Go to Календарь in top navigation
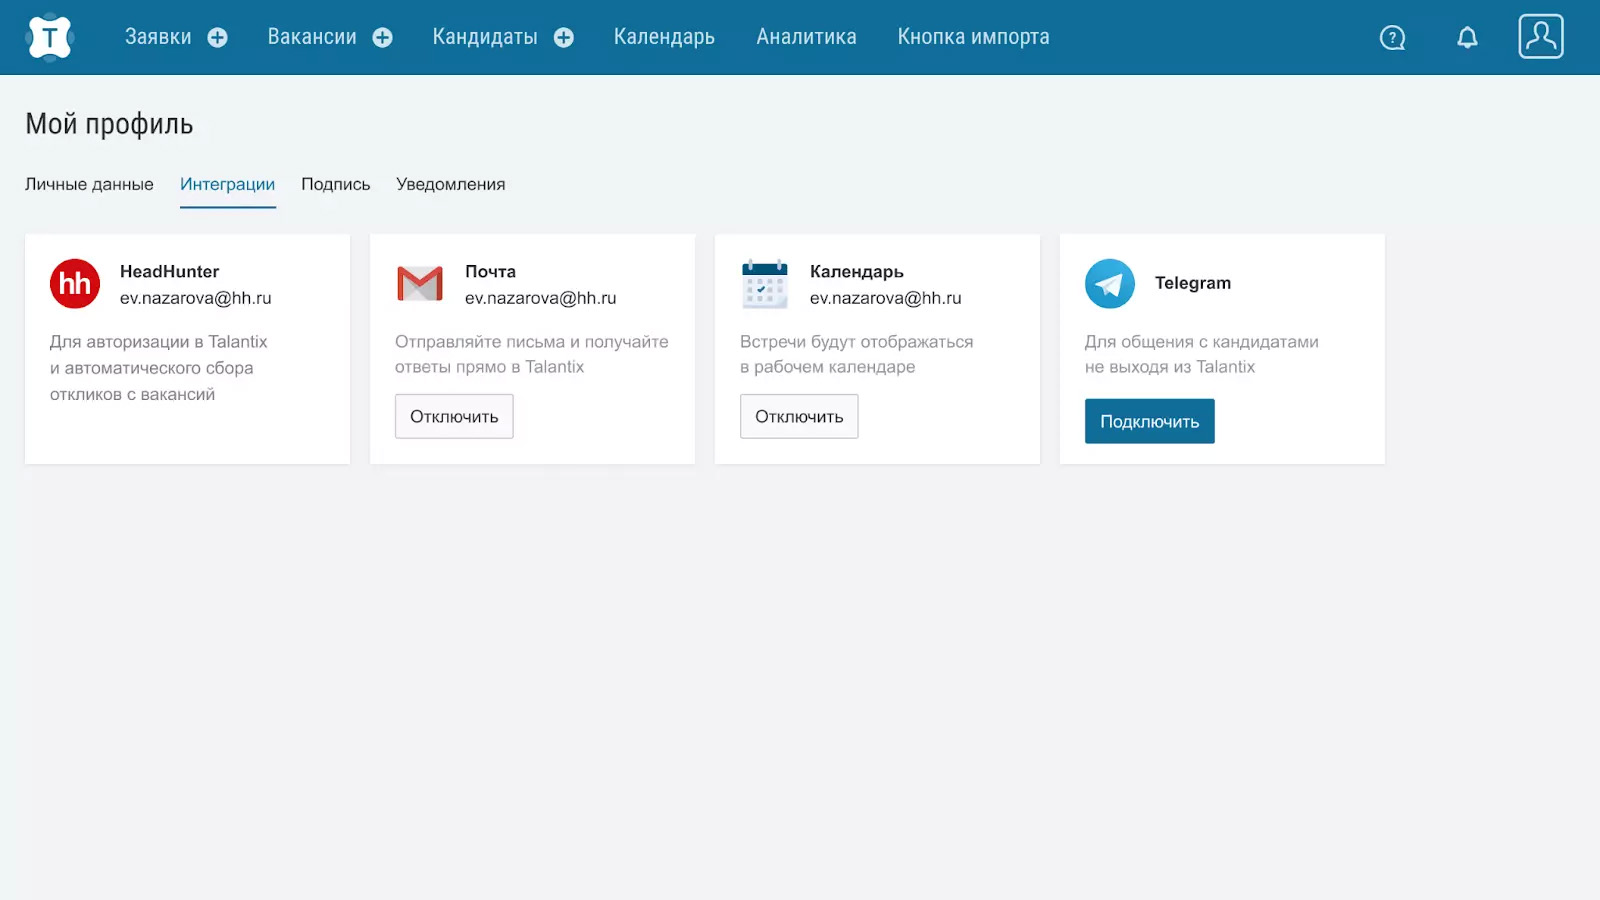The width and height of the screenshot is (1600, 900). (664, 37)
